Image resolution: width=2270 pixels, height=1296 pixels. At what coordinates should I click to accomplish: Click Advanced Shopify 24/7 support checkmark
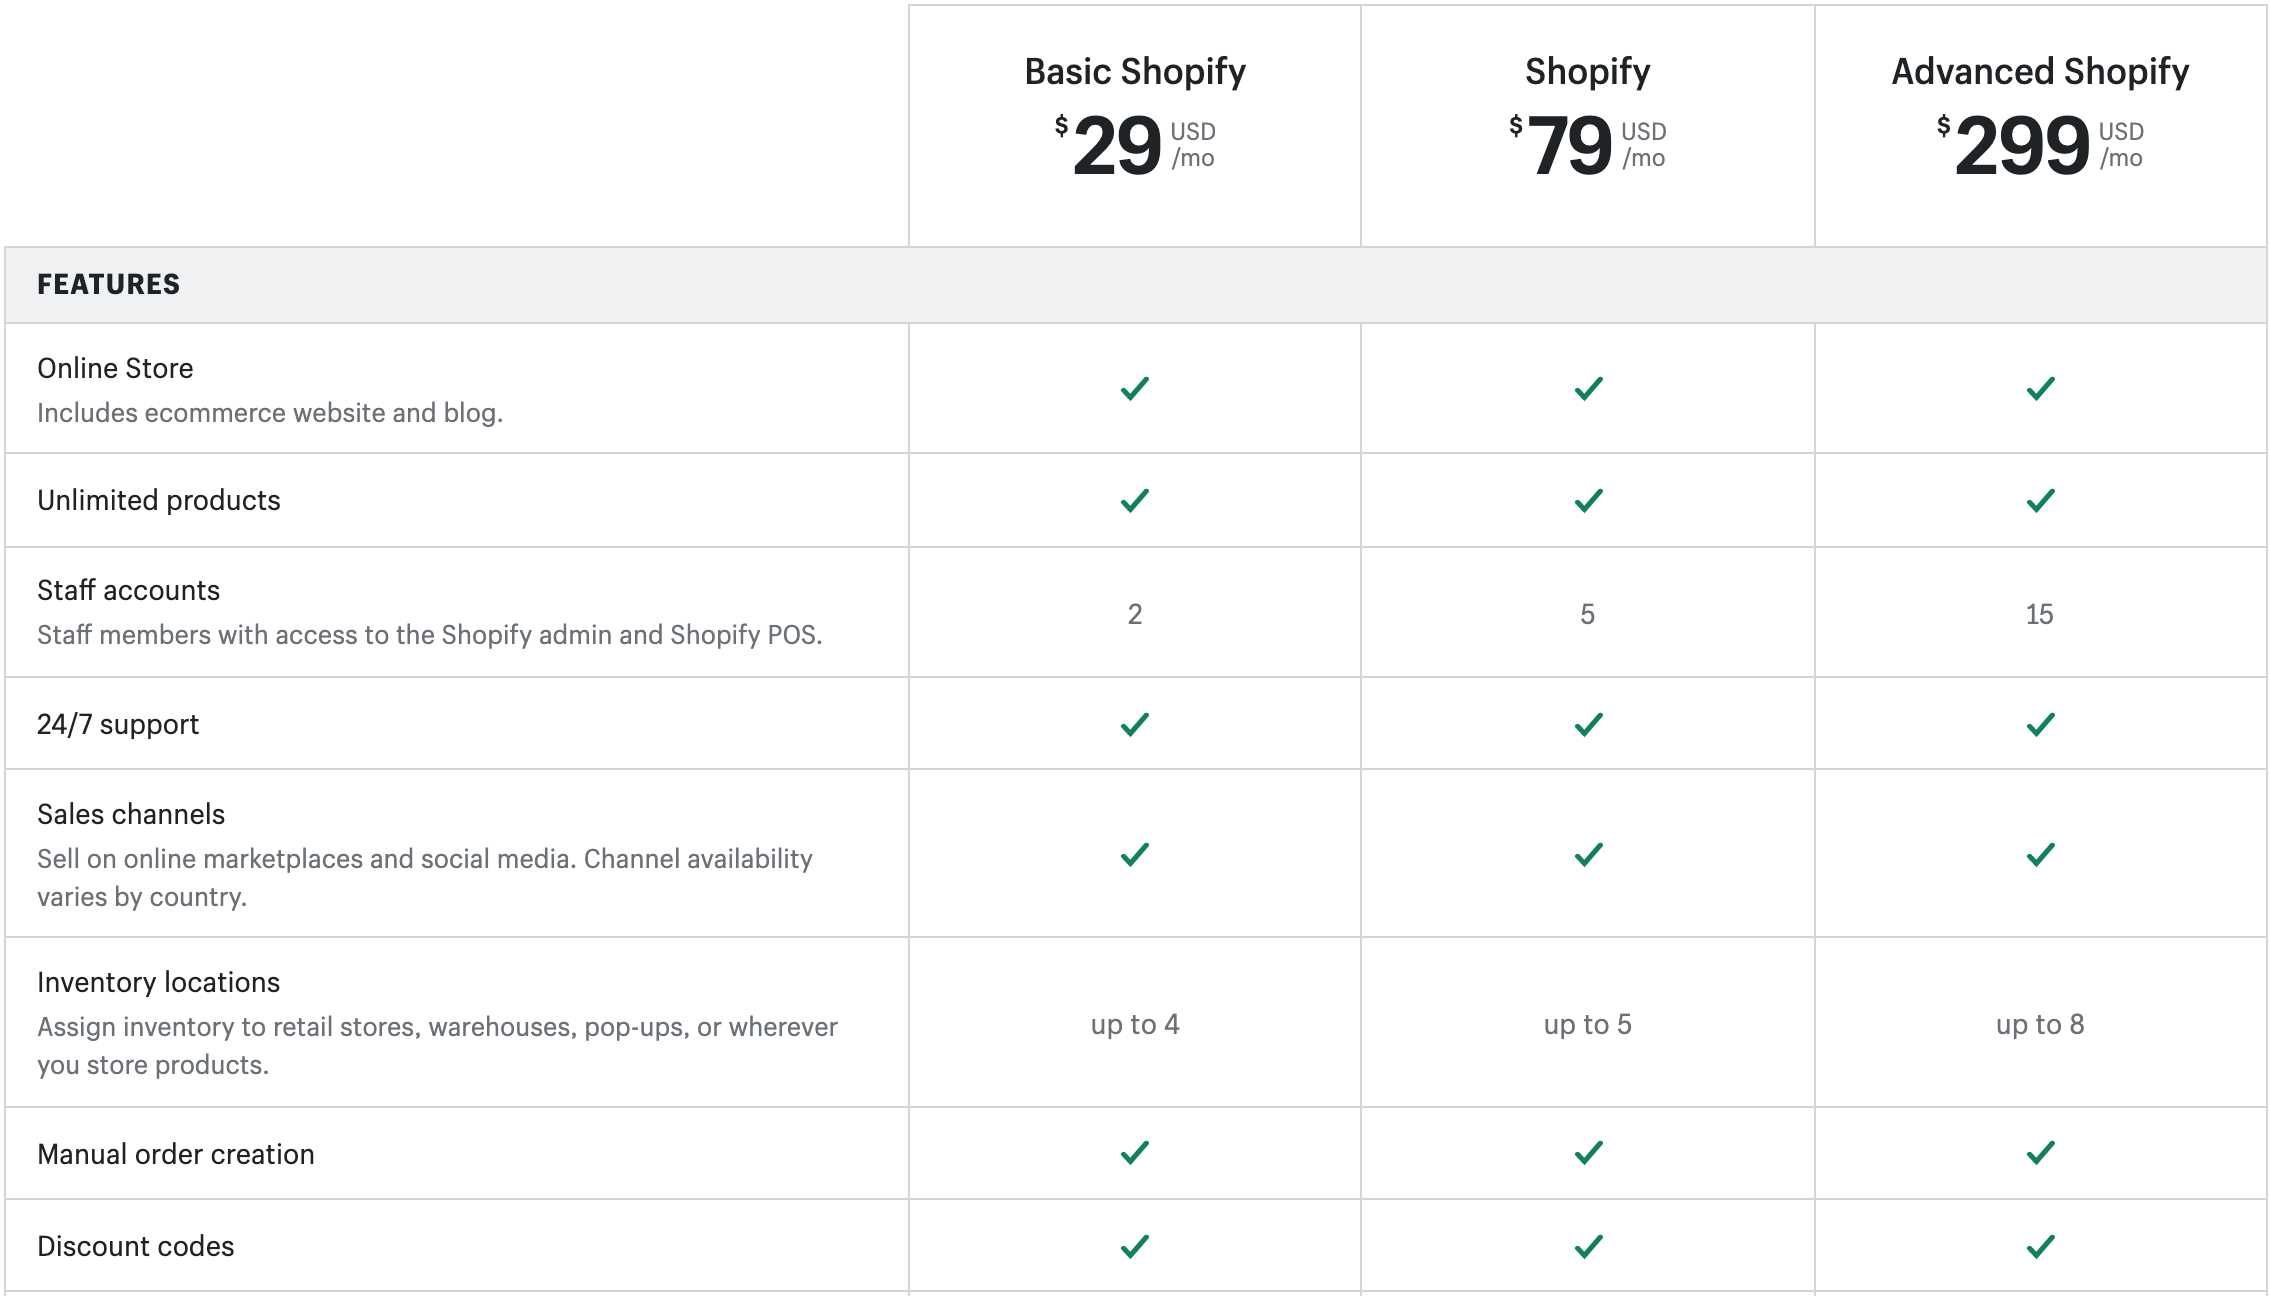(2041, 725)
